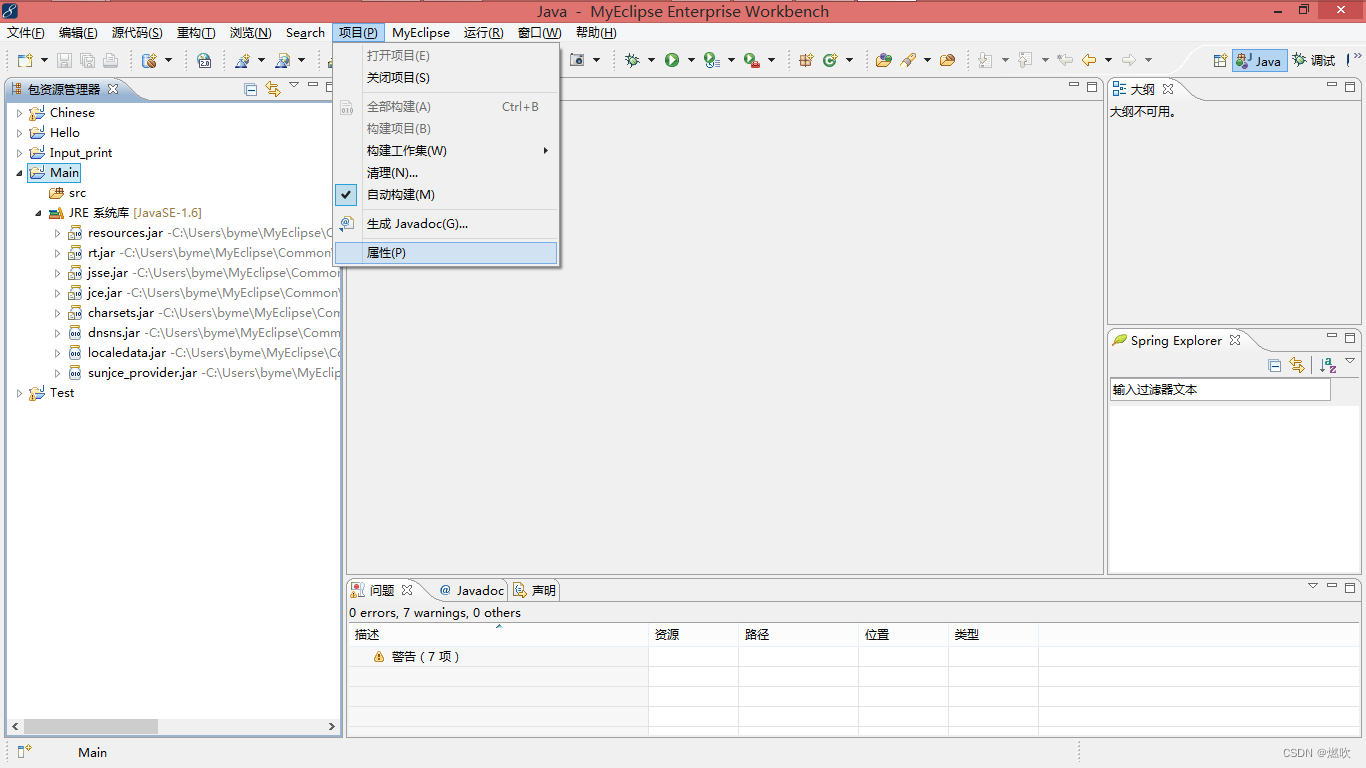Open the 构建工作集(W) submenu
The width and height of the screenshot is (1366, 768).
(446, 151)
